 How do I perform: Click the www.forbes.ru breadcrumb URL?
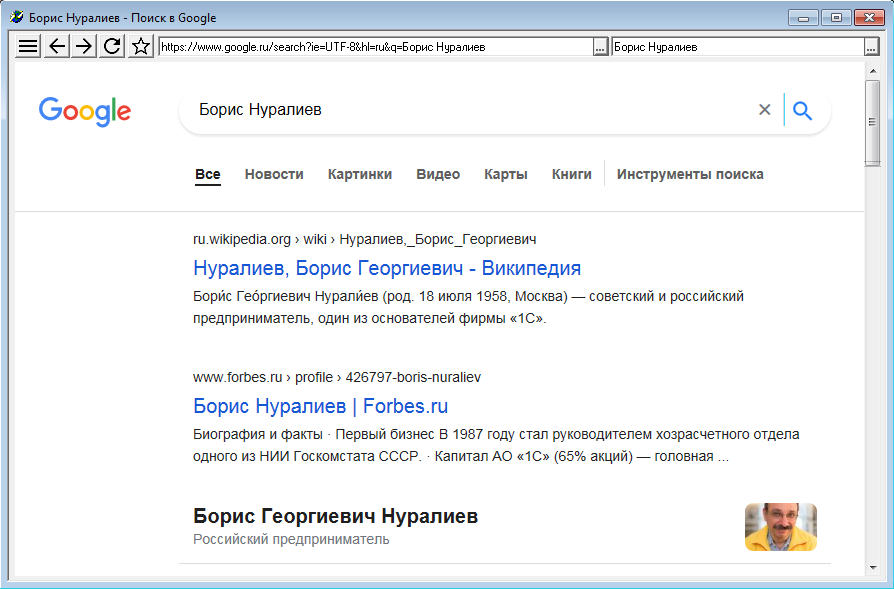tap(337, 377)
